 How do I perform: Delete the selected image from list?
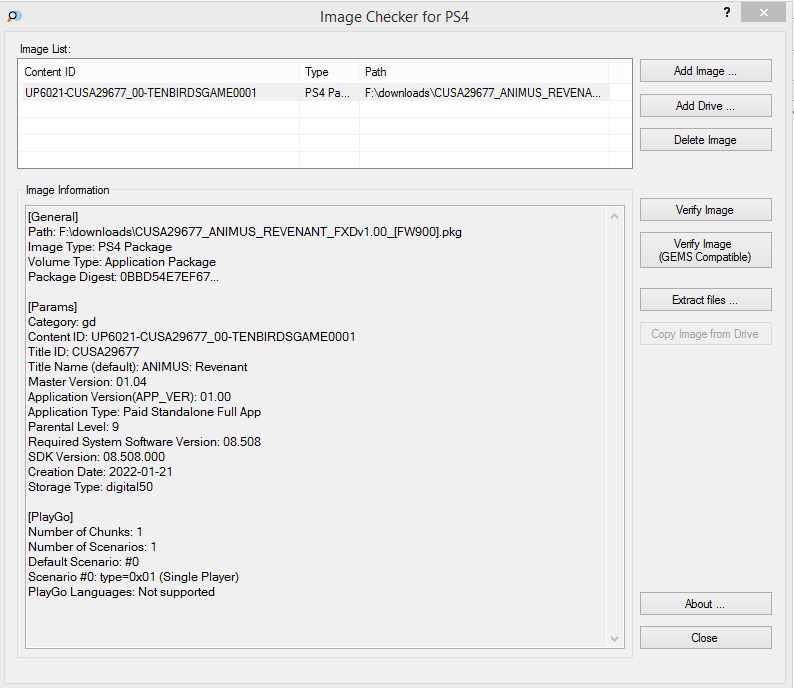[x=705, y=140]
